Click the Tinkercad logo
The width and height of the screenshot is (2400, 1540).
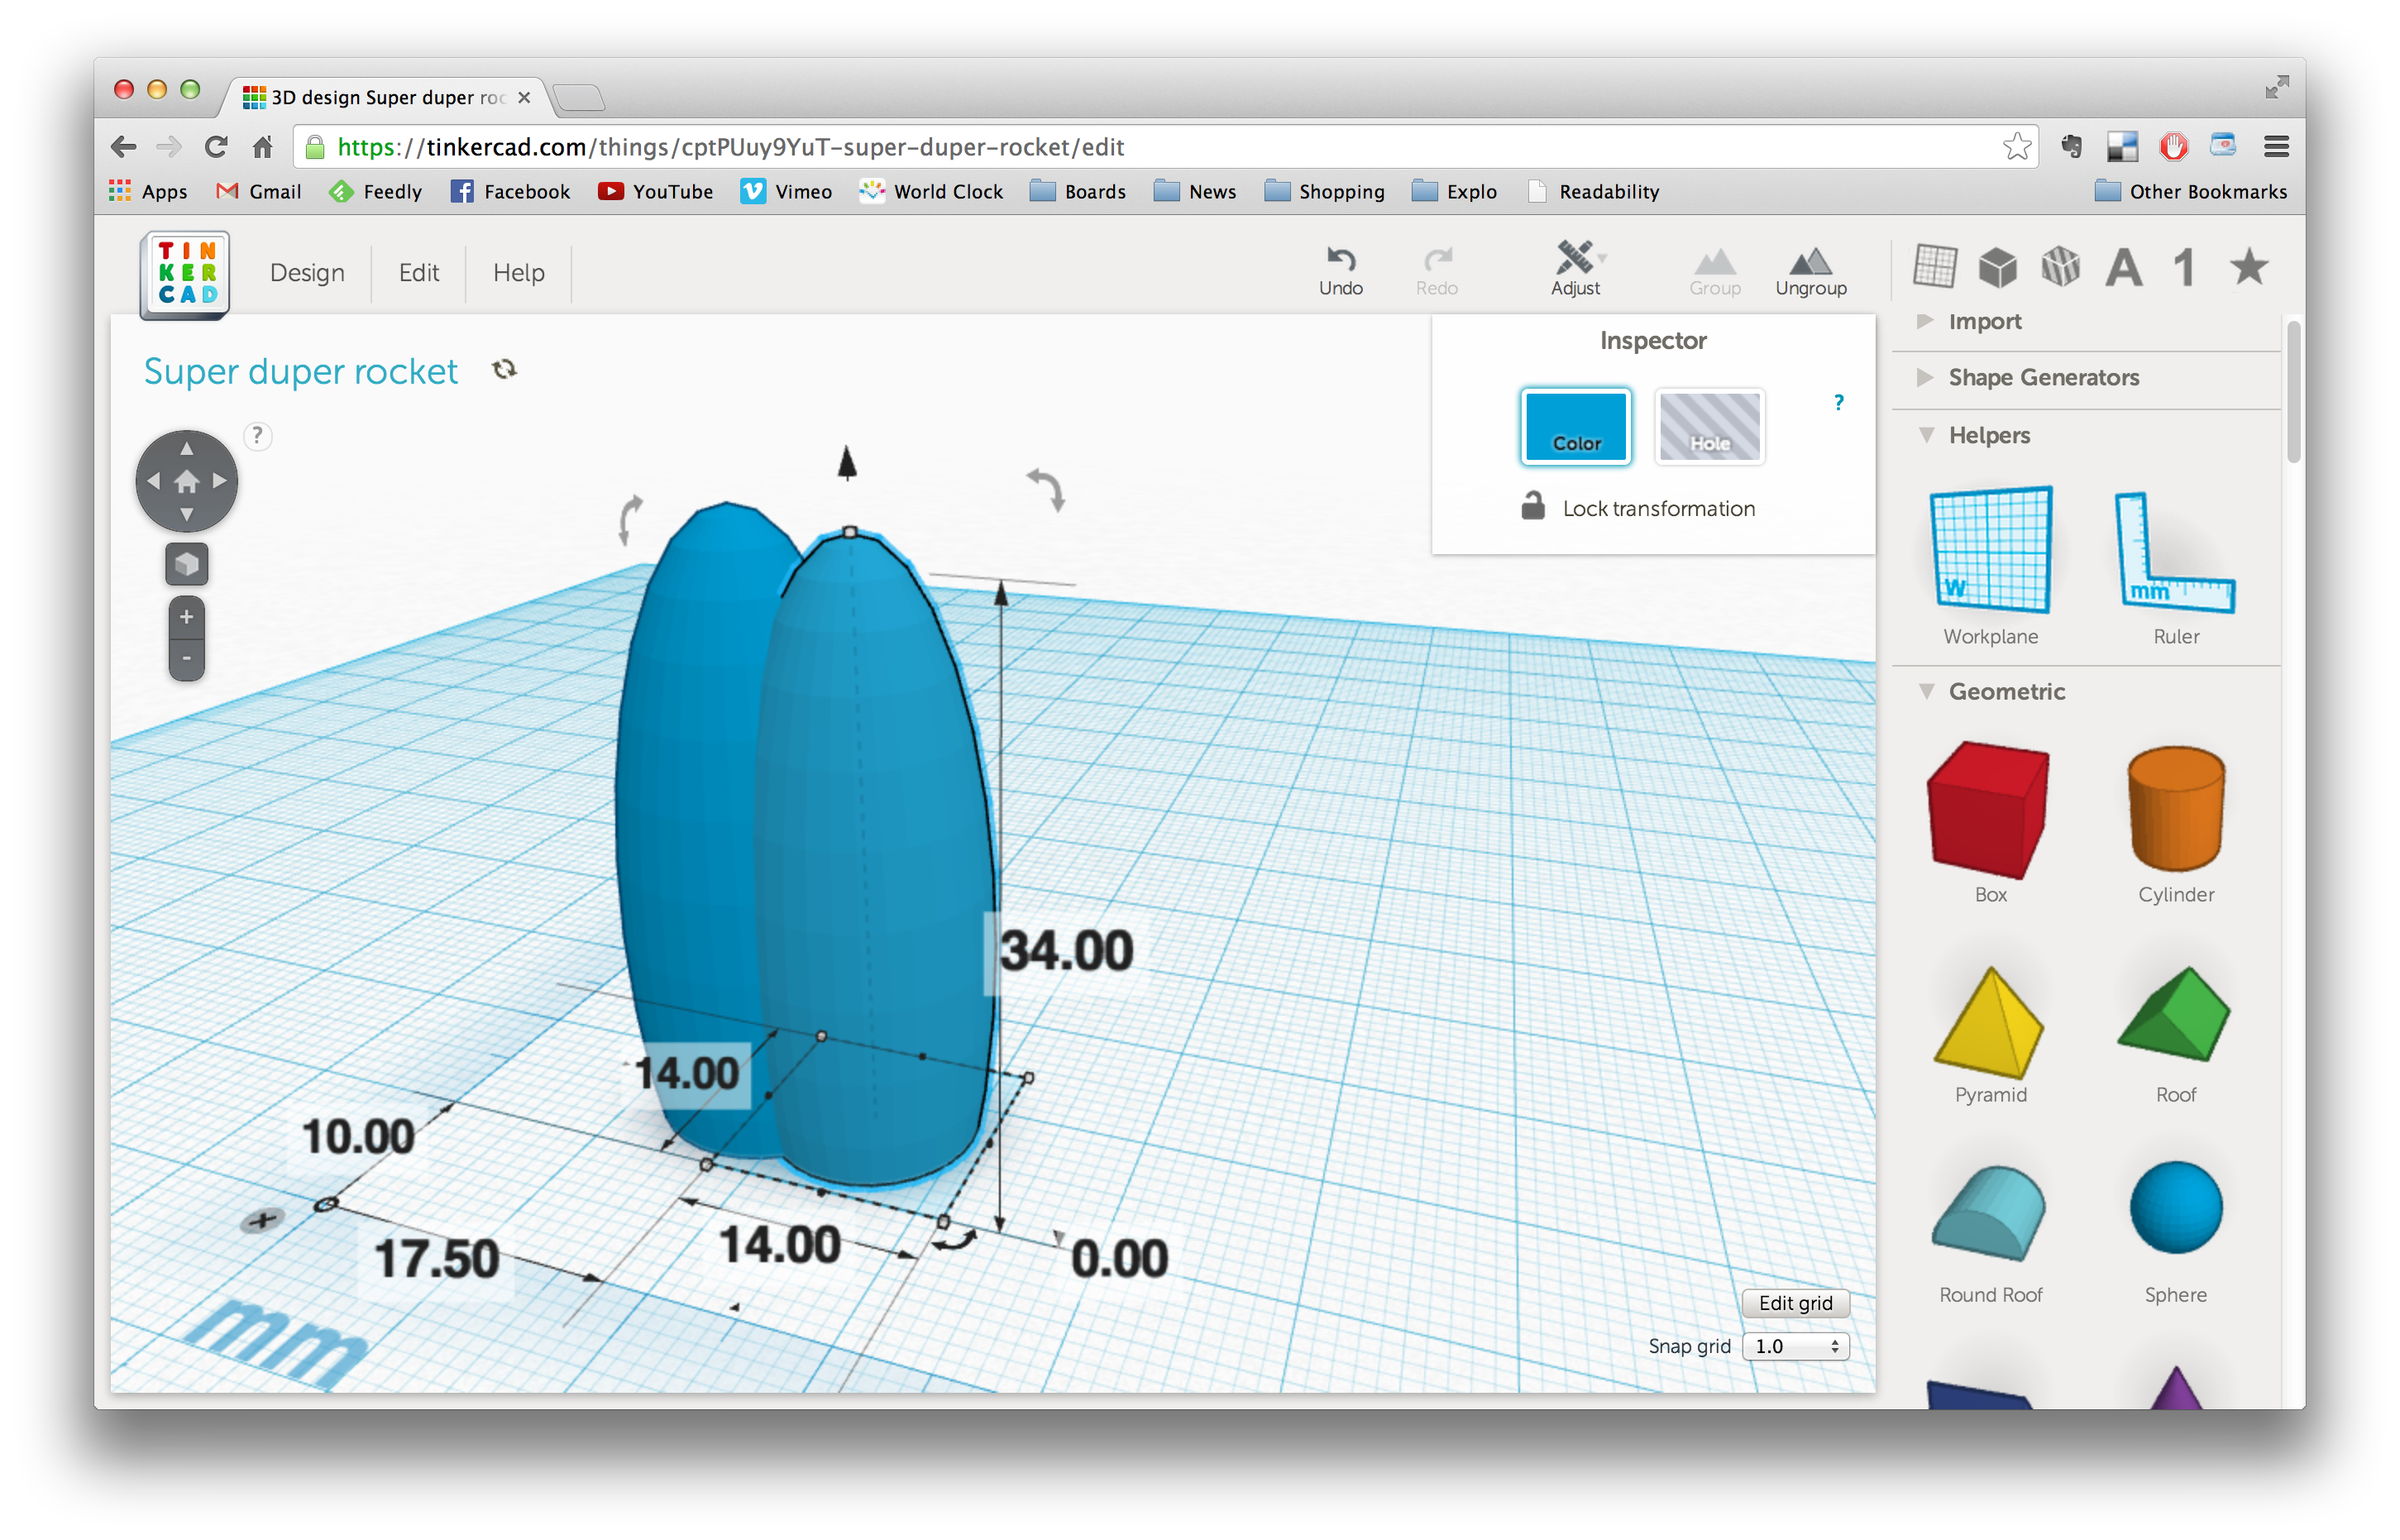tap(185, 274)
